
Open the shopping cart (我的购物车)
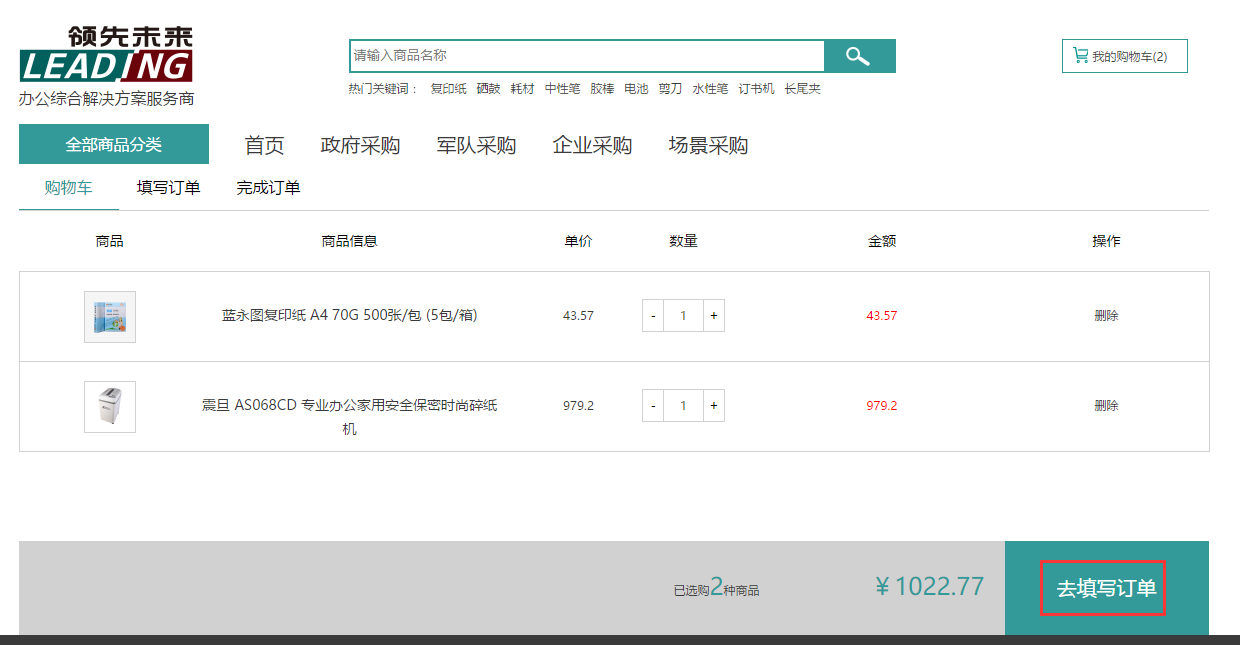[1124, 56]
